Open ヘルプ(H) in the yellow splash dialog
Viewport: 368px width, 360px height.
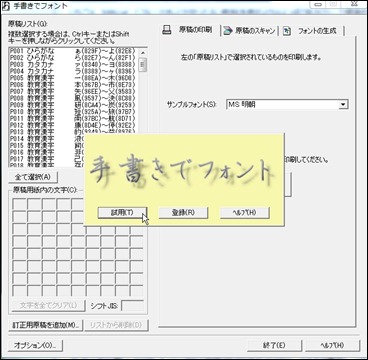click(245, 213)
